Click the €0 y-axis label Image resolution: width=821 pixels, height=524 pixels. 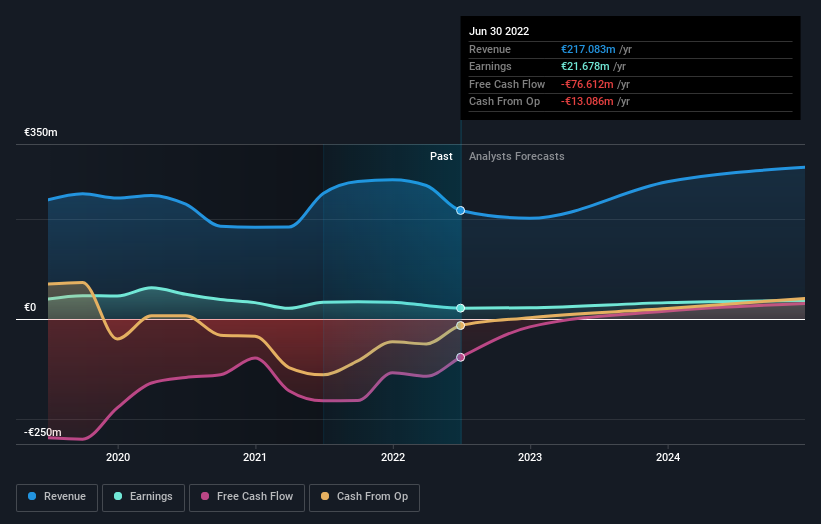(x=30, y=307)
